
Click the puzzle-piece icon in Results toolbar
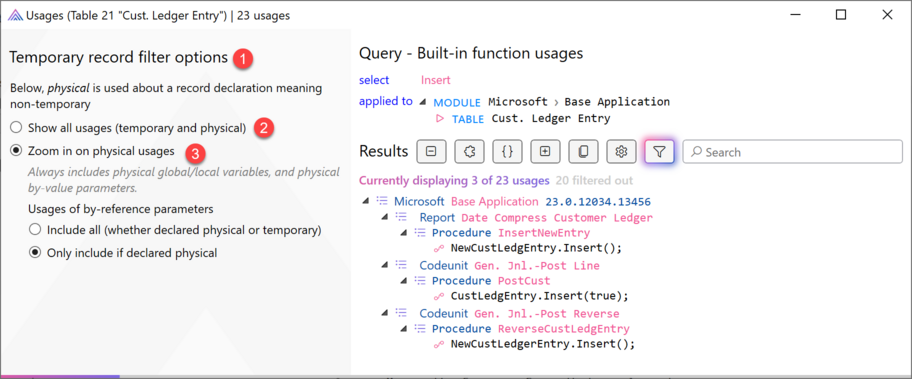point(469,152)
